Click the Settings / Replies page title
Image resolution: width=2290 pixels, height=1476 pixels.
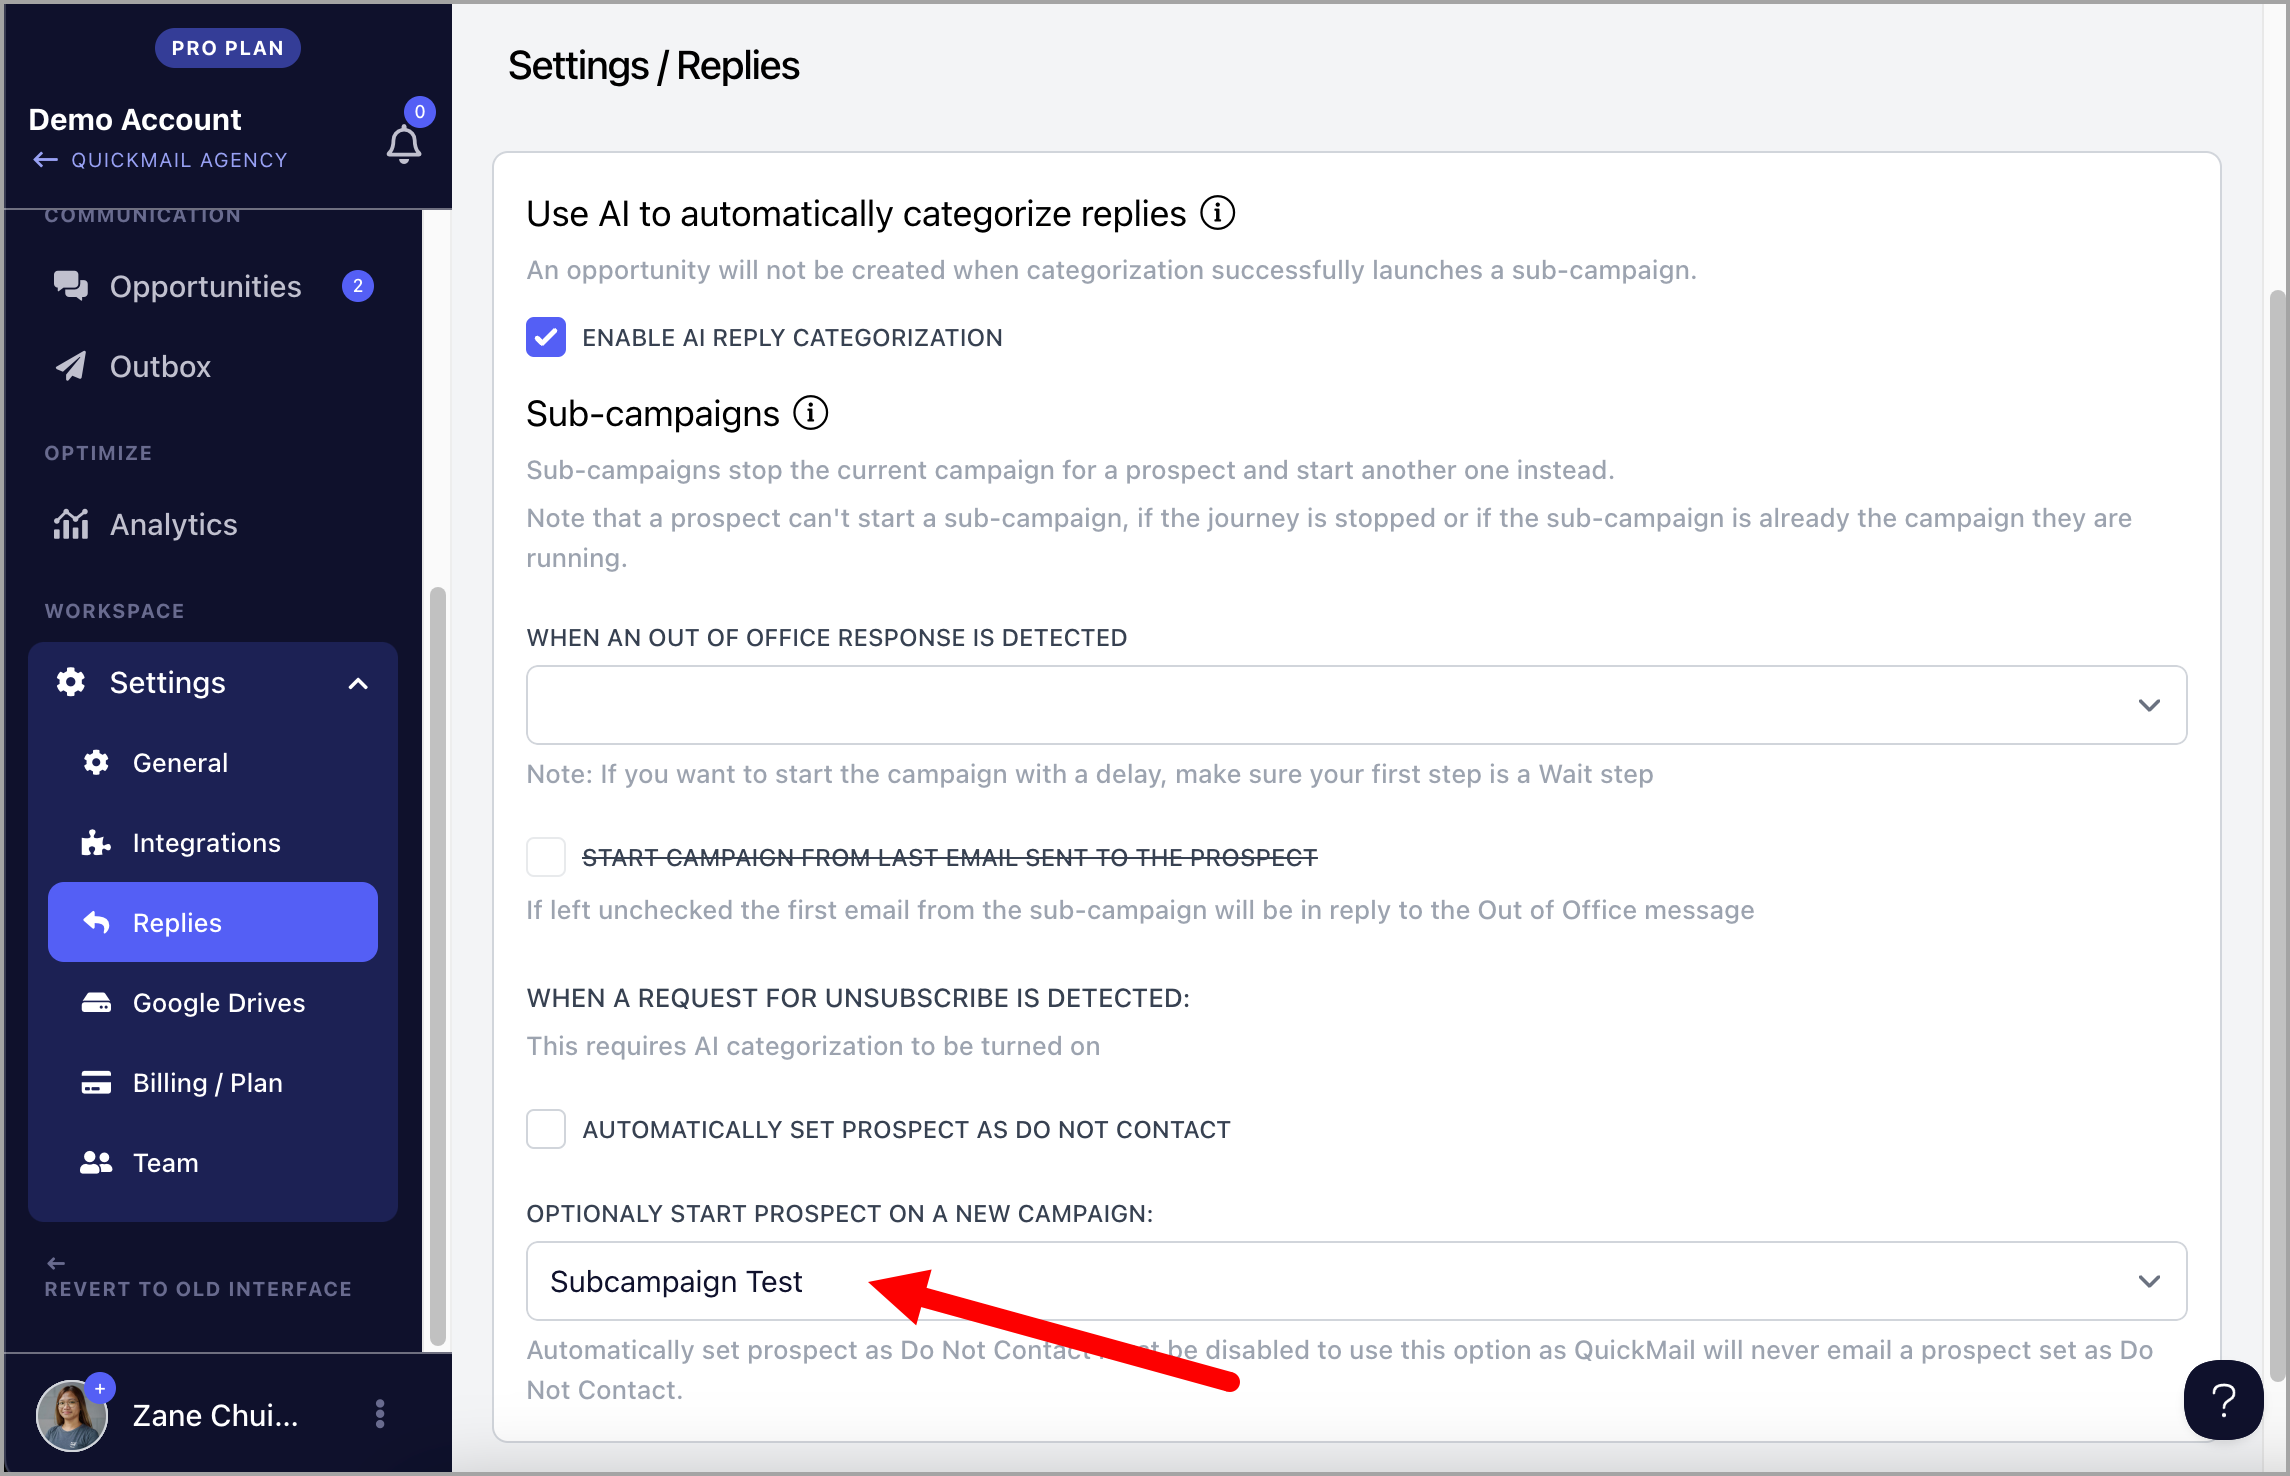(x=654, y=66)
